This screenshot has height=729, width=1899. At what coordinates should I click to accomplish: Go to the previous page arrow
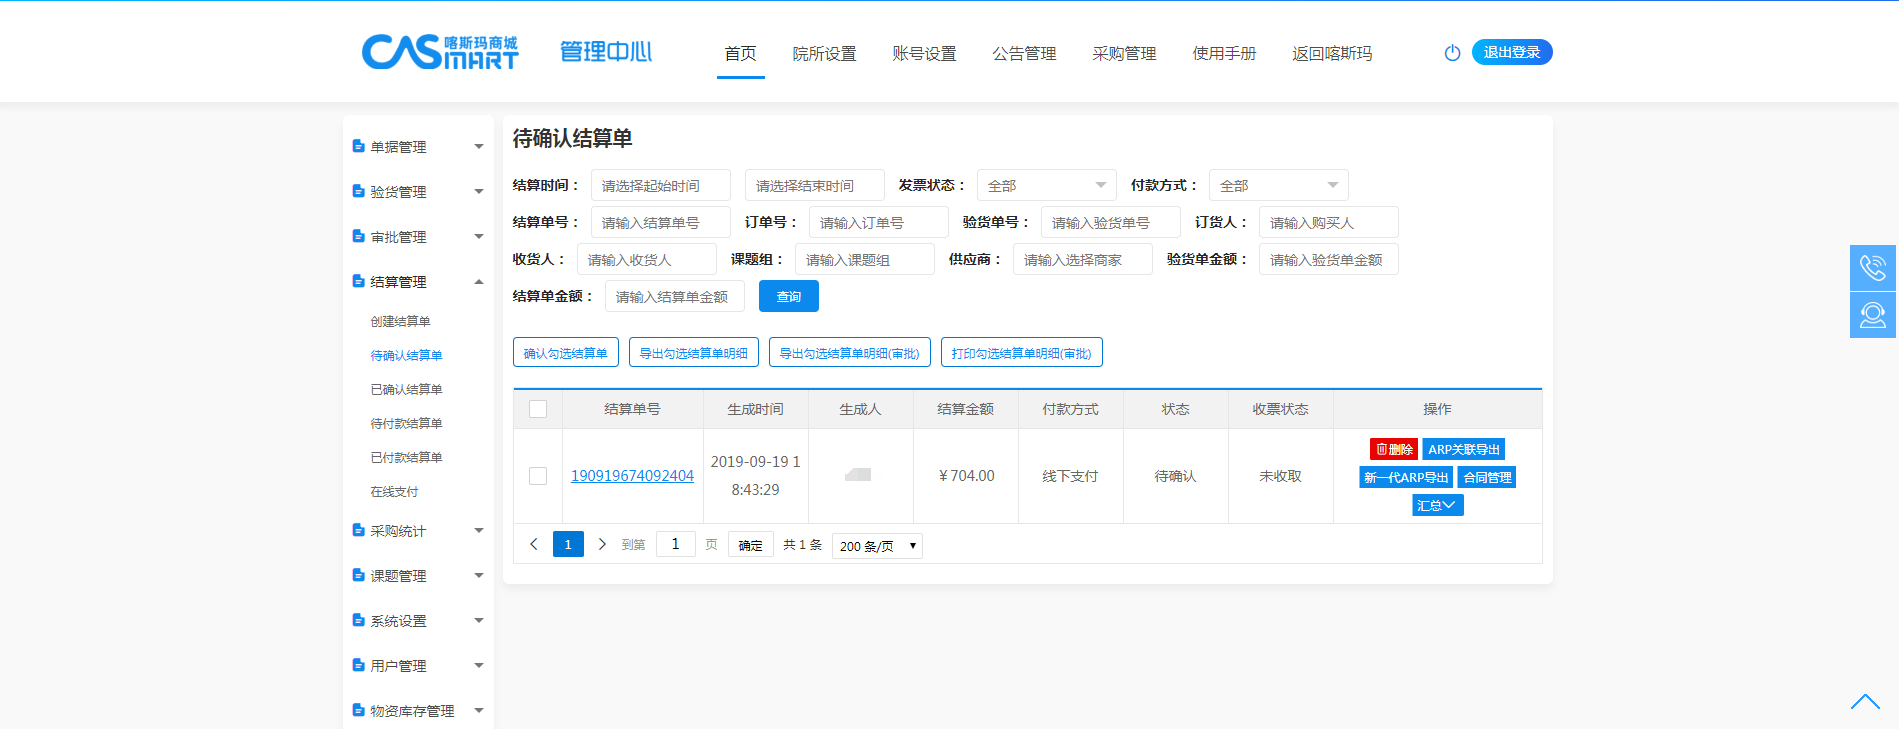(534, 545)
